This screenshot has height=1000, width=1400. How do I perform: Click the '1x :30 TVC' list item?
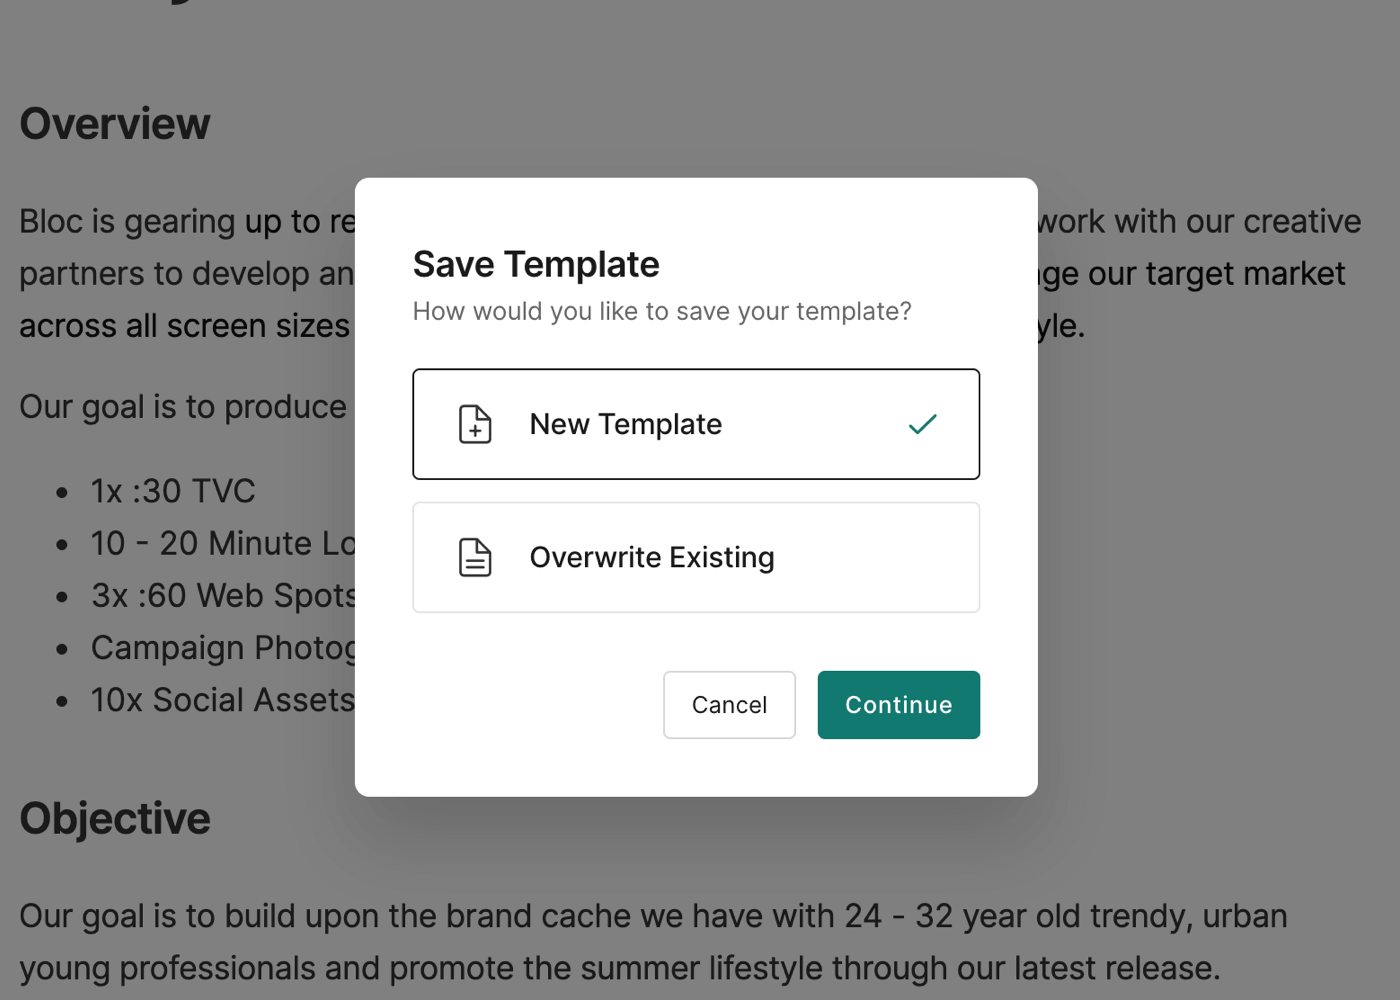[x=173, y=491]
